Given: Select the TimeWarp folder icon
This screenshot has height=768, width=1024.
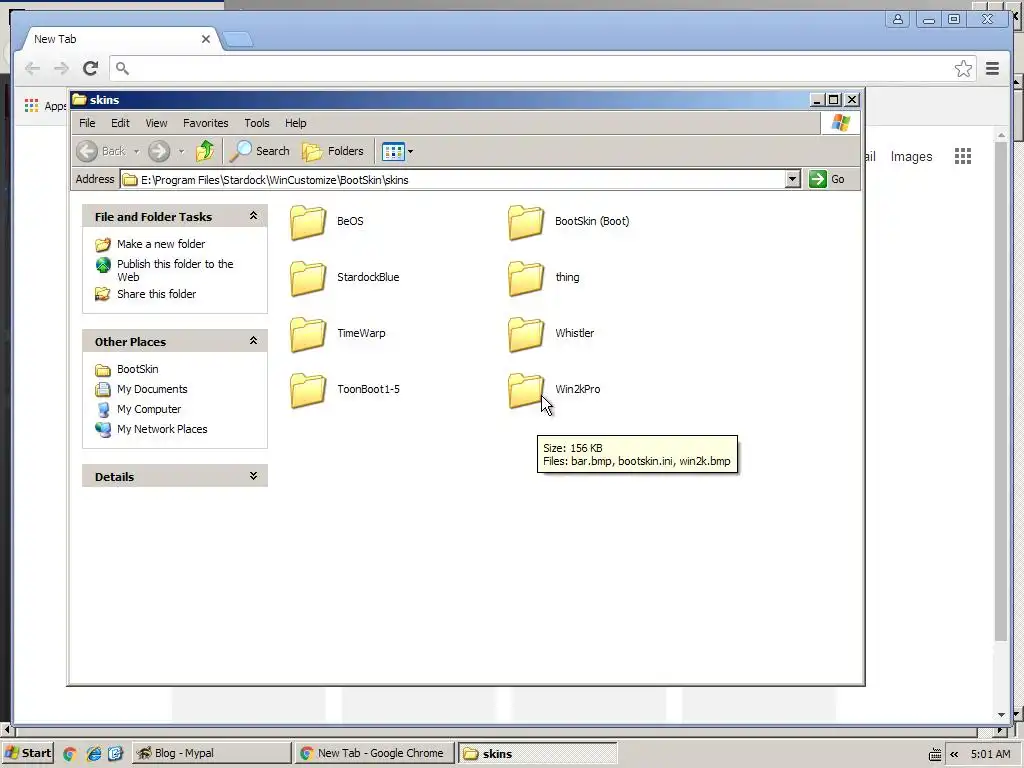Looking at the screenshot, I should (x=308, y=334).
